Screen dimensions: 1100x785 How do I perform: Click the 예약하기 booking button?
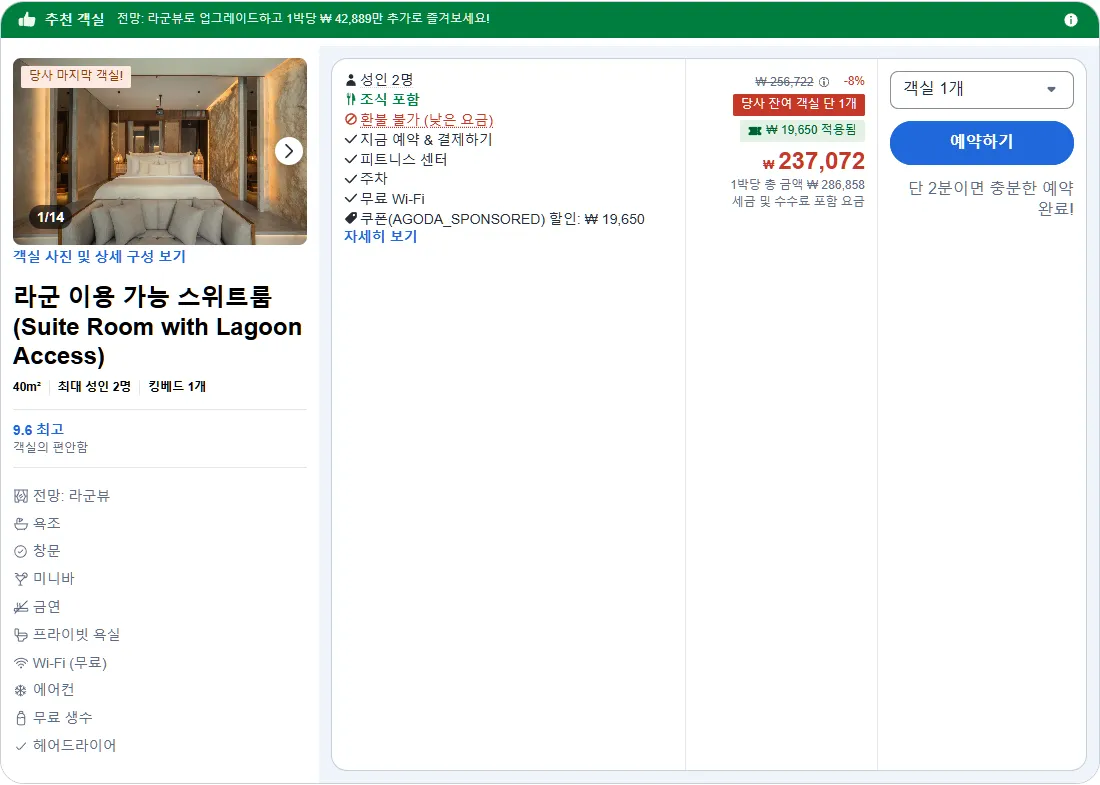pyautogui.click(x=981, y=142)
